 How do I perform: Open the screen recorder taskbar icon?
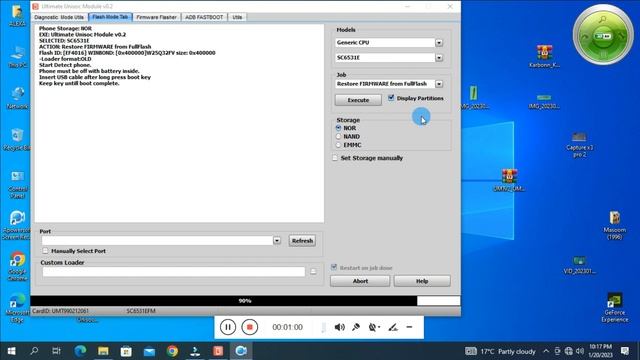[241, 351]
